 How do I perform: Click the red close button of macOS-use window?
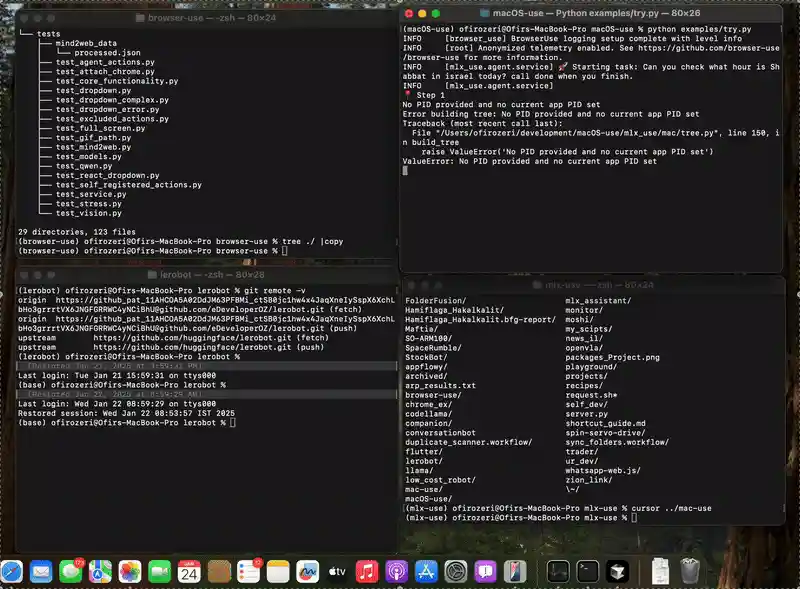click(x=409, y=13)
